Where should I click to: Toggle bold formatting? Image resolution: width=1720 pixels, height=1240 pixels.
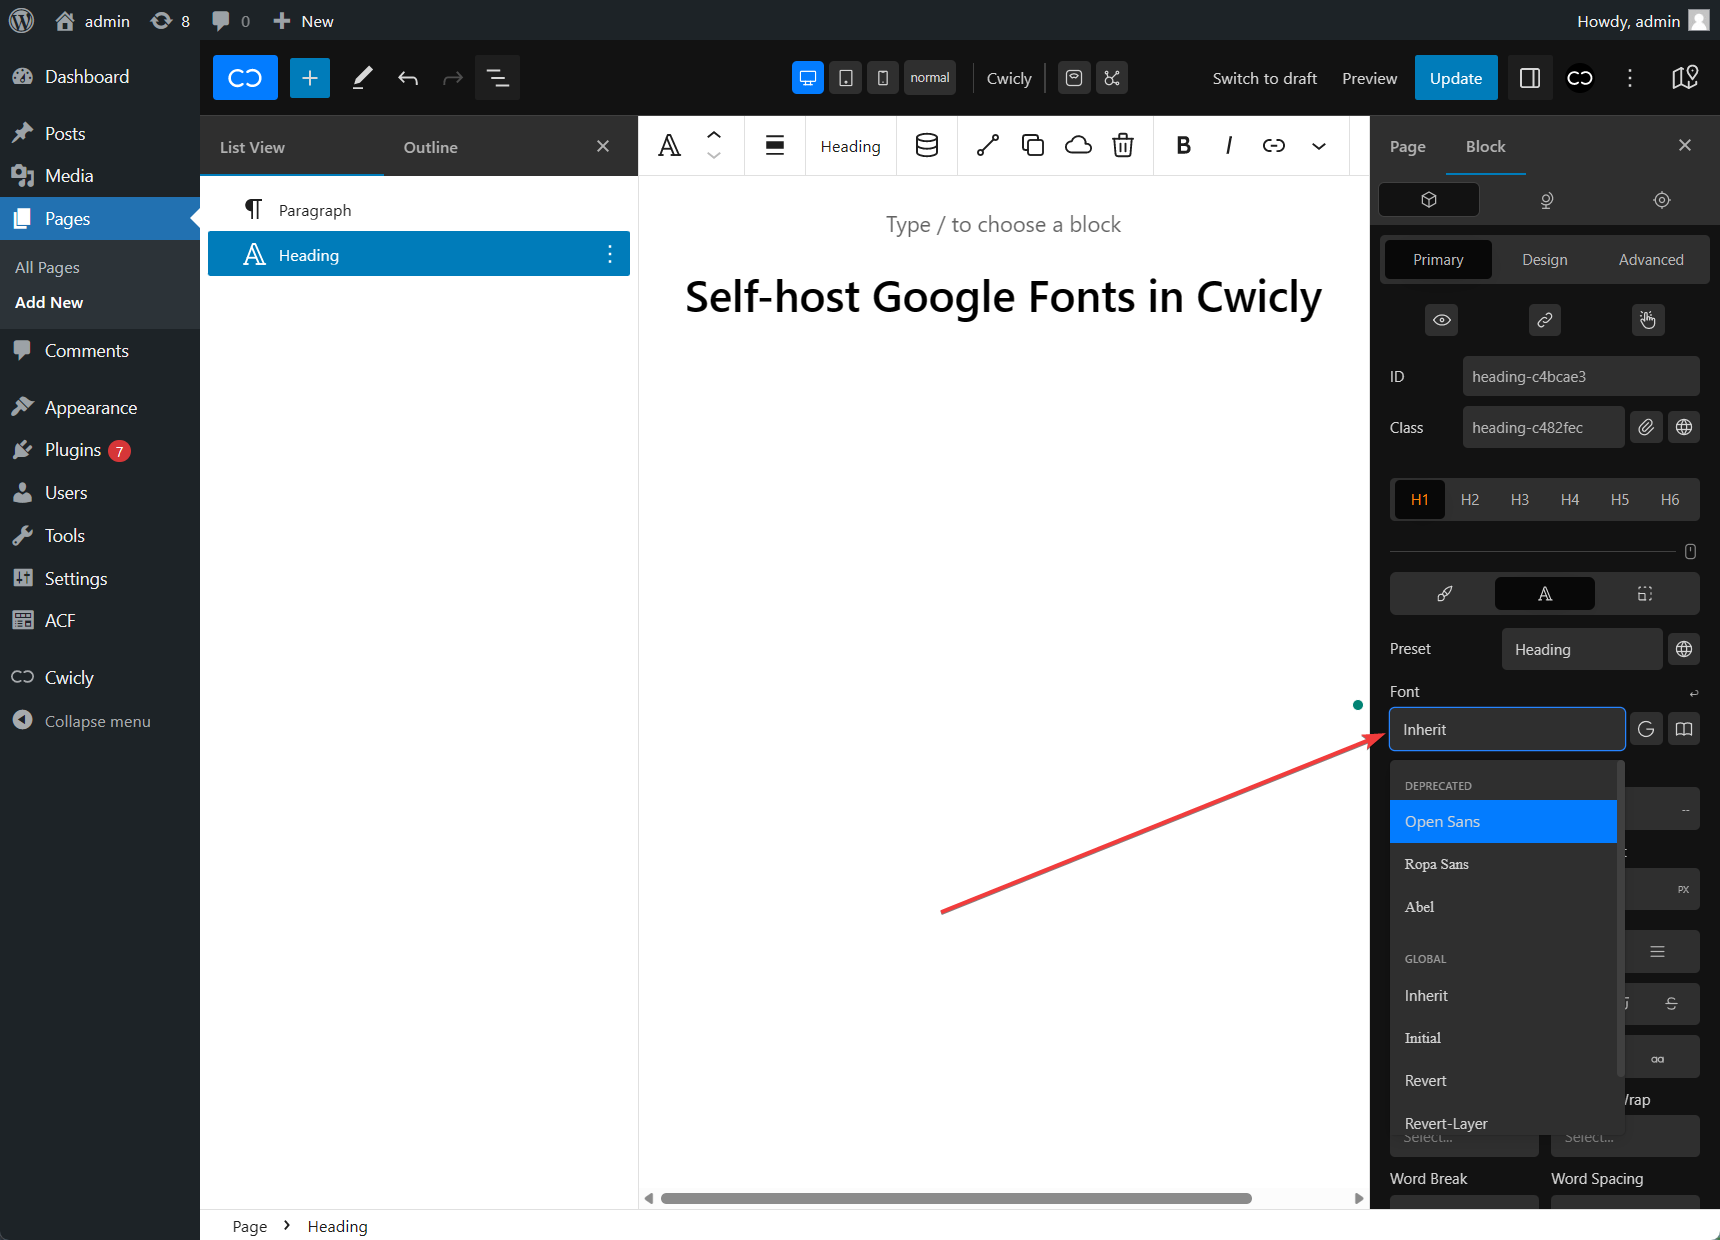(1184, 146)
